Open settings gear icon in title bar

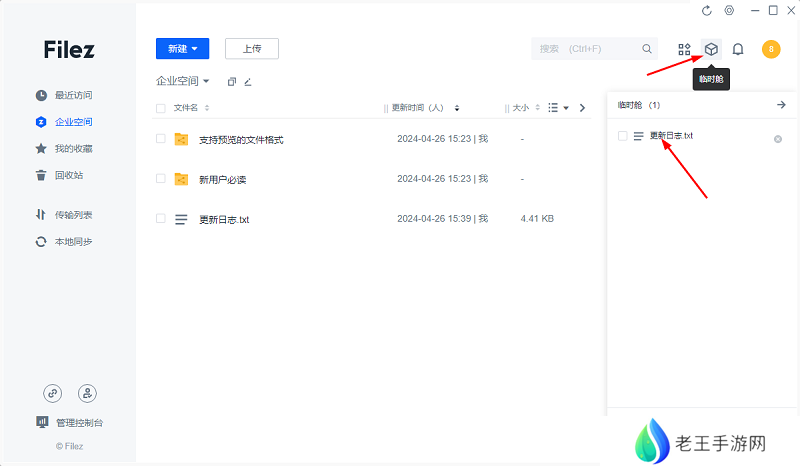tap(729, 10)
